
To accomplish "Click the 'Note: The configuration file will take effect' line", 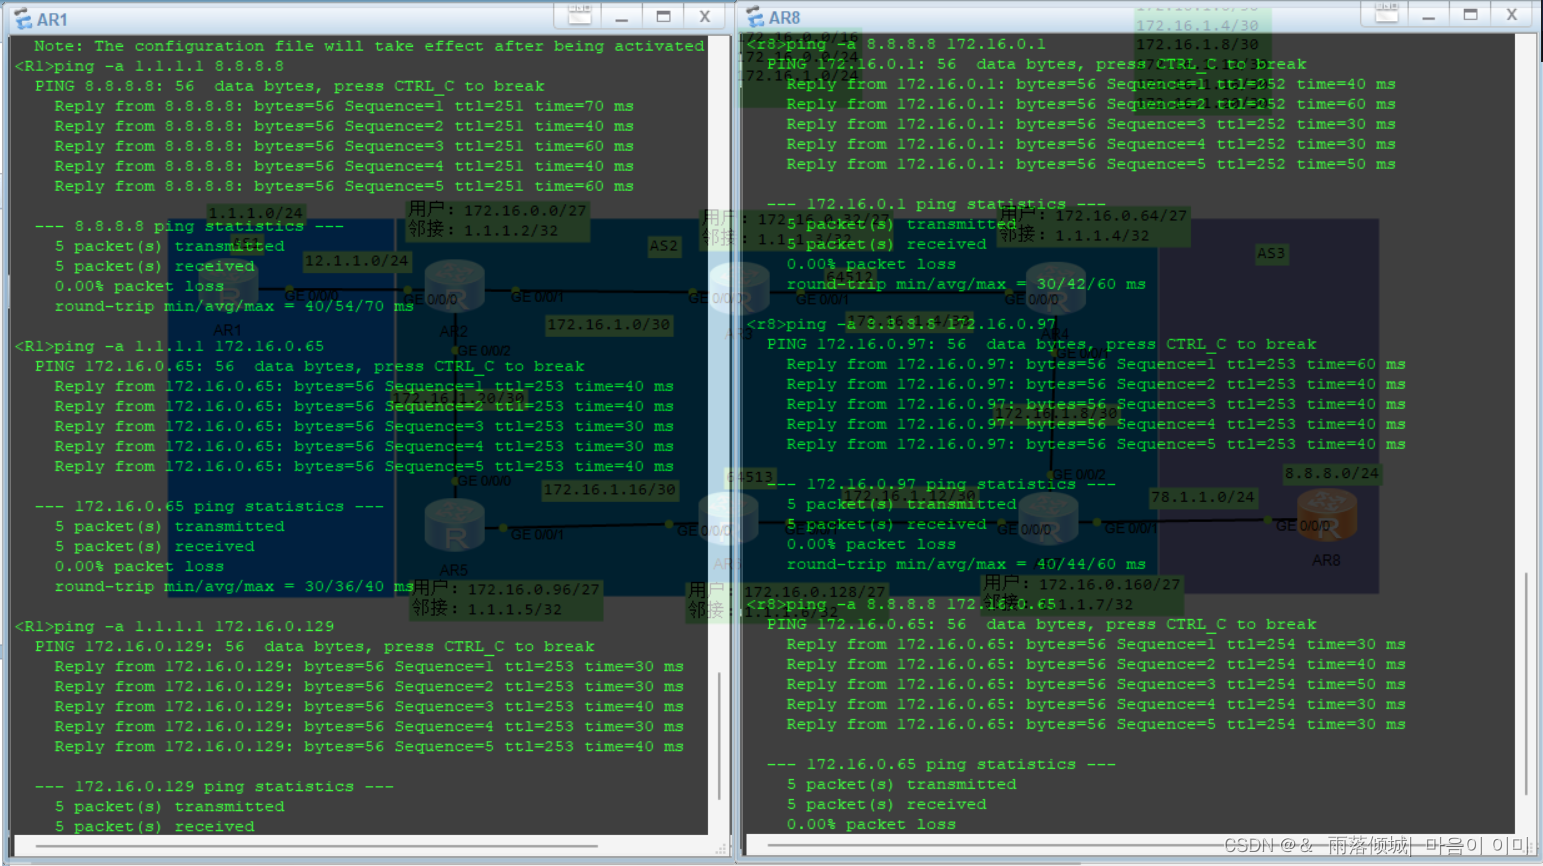I will point(369,46).
